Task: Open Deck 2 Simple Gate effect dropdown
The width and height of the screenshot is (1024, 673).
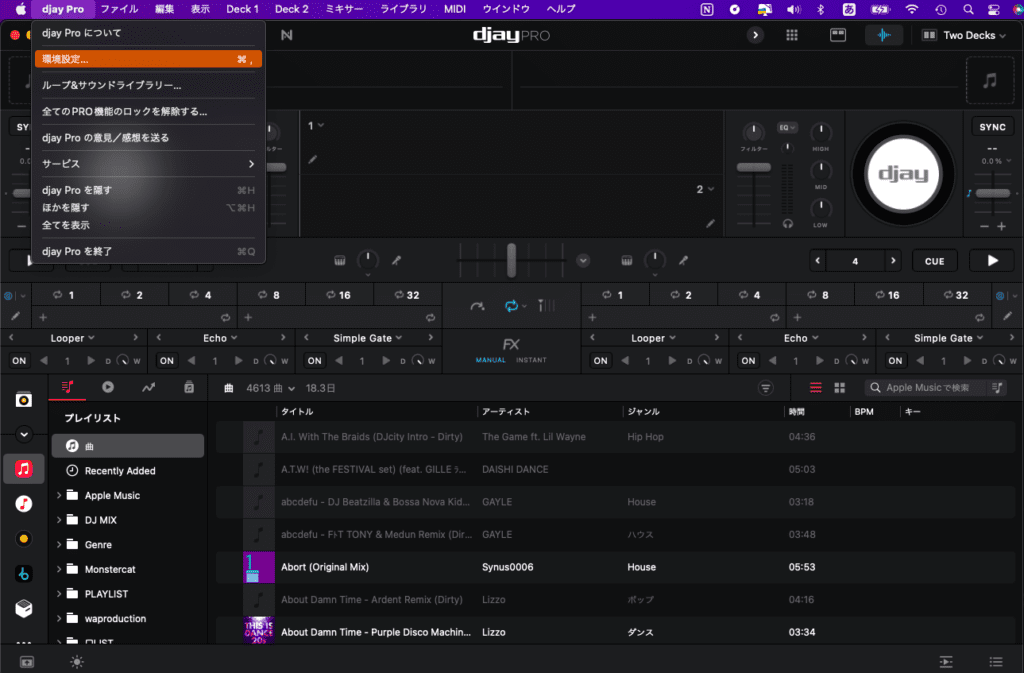Action: point(948,338)
